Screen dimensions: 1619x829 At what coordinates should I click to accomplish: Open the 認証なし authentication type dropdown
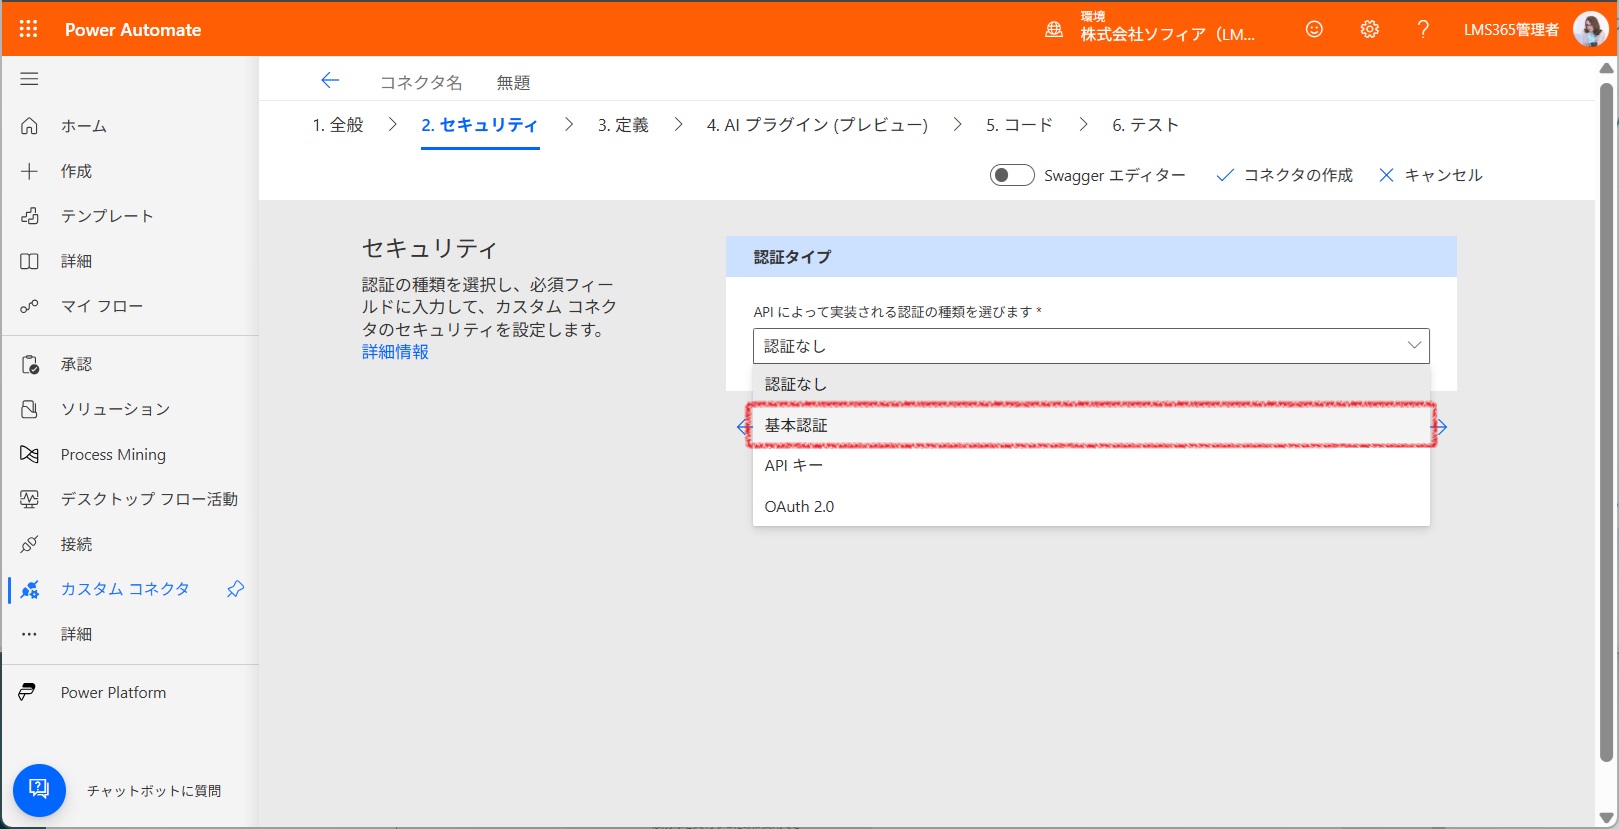click(x=1091, y=346)
